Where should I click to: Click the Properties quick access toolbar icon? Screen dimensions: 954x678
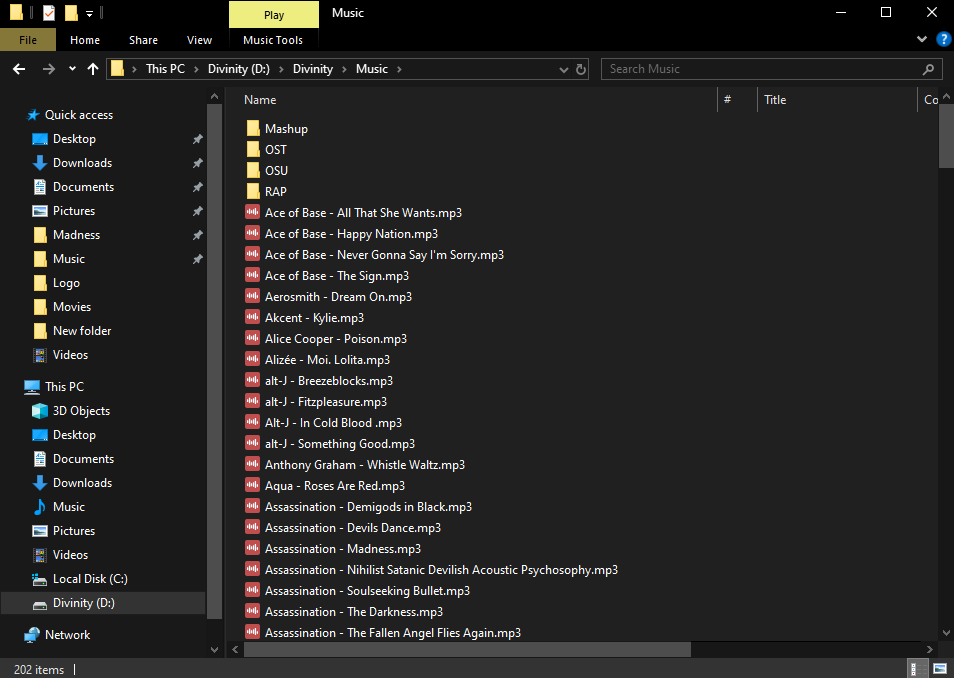point(49,12)
